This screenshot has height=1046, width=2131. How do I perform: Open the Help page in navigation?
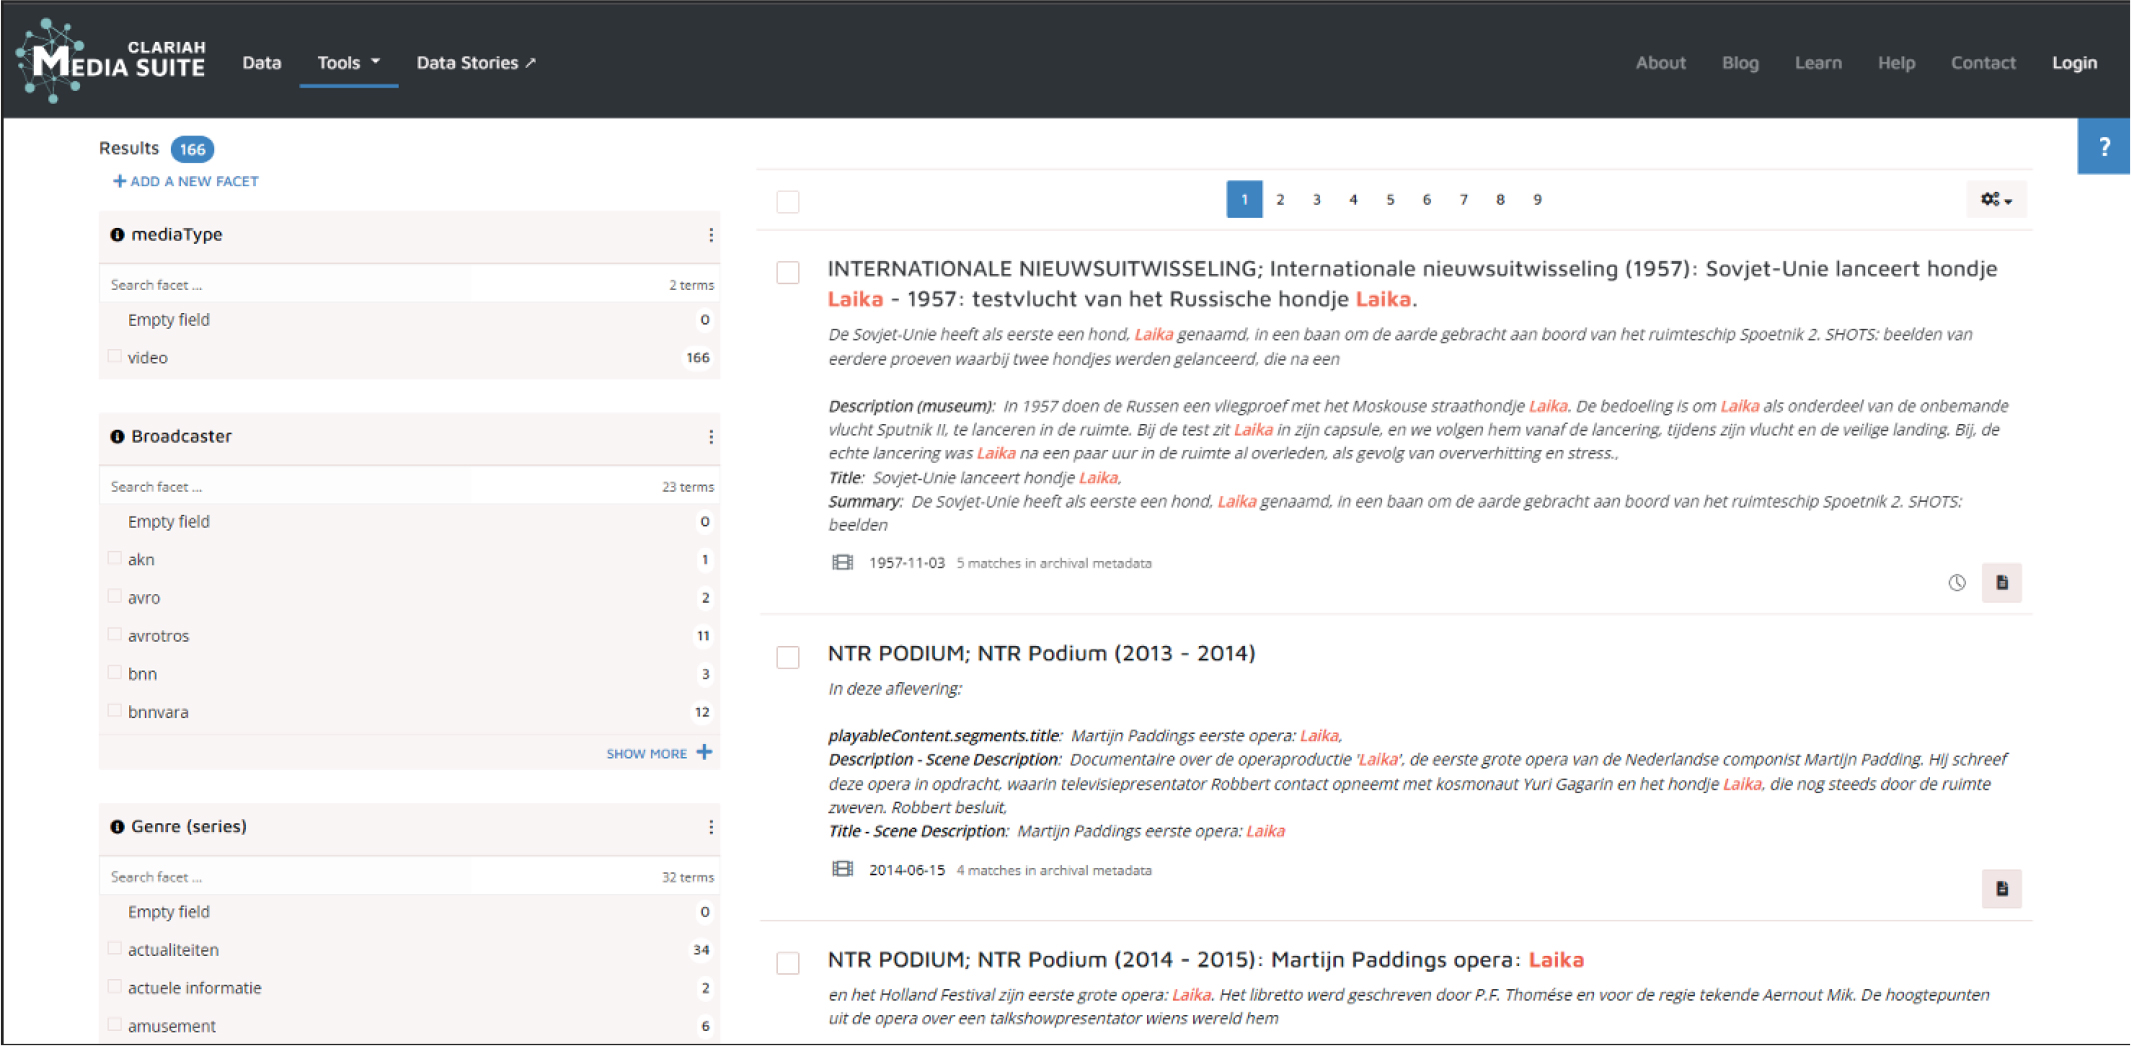(1896, 63)
